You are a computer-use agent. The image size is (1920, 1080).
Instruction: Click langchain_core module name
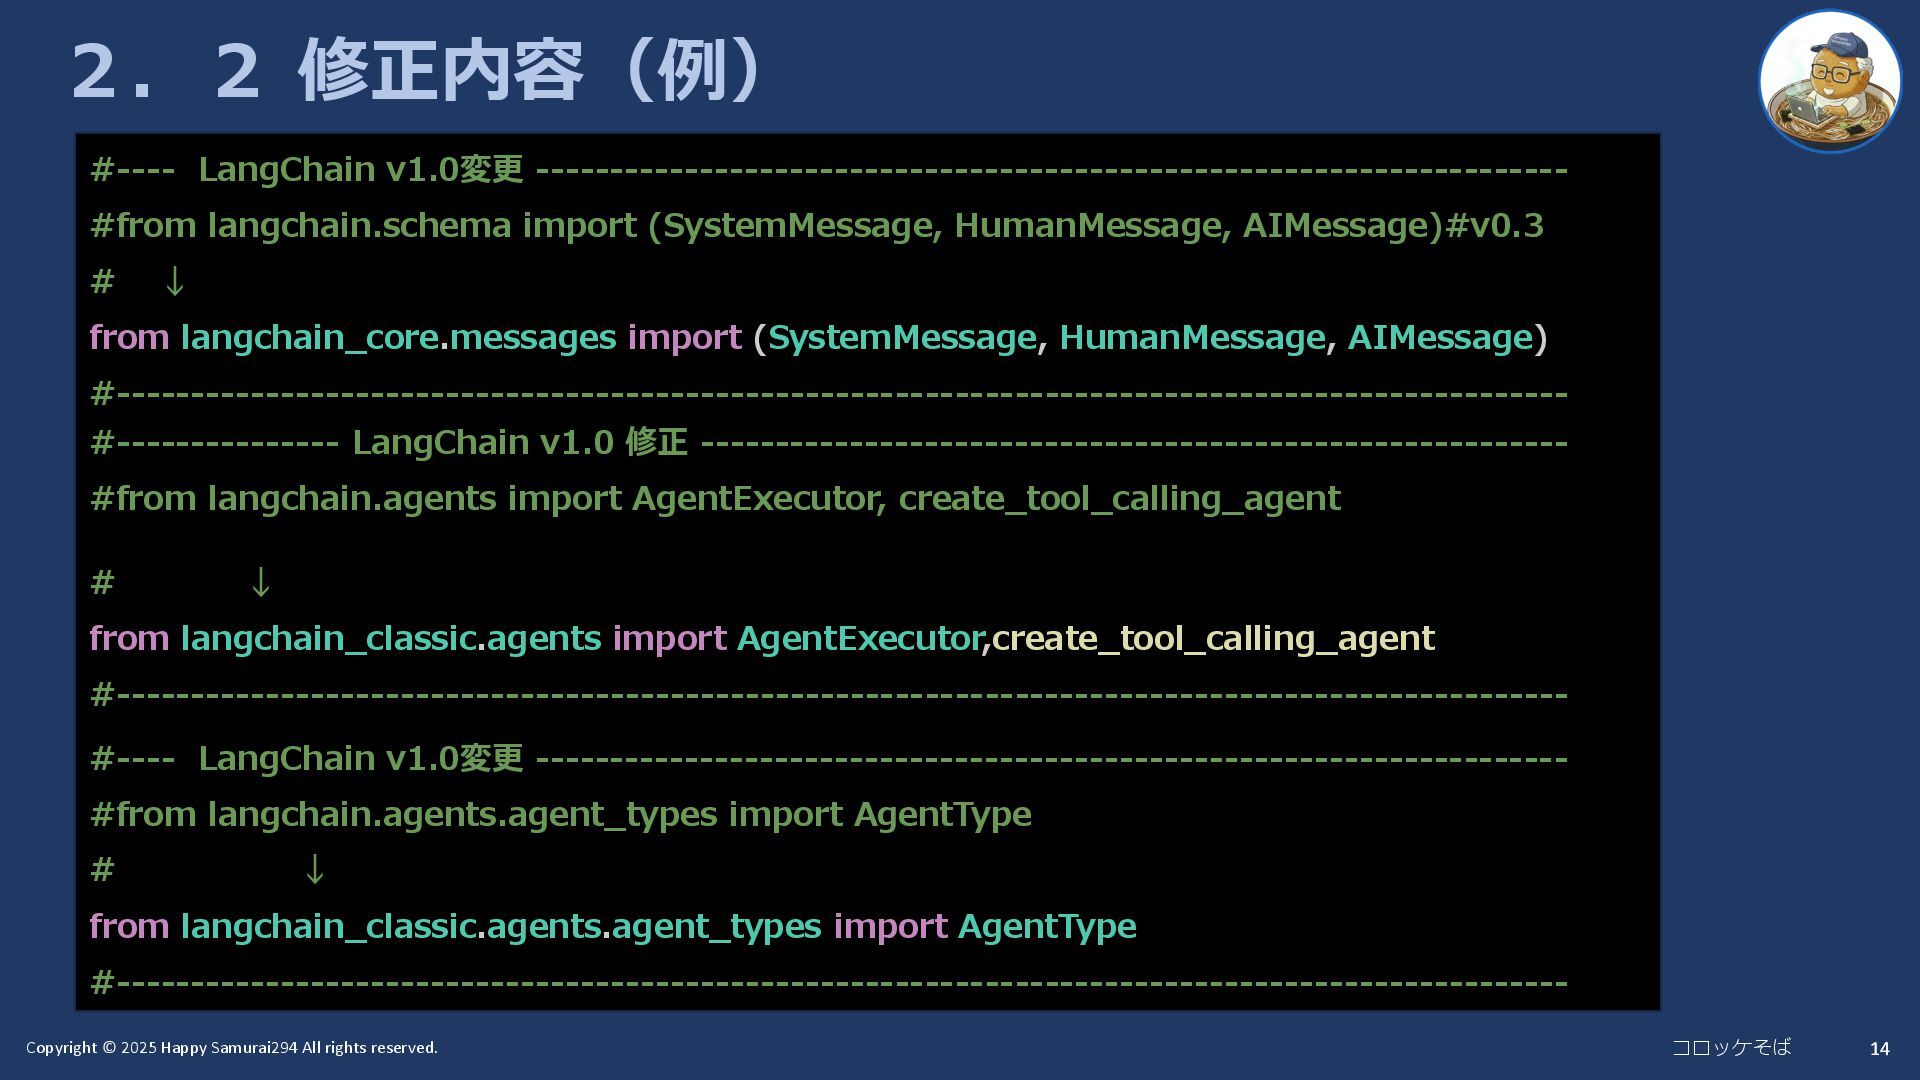click(x=309, y=338)
